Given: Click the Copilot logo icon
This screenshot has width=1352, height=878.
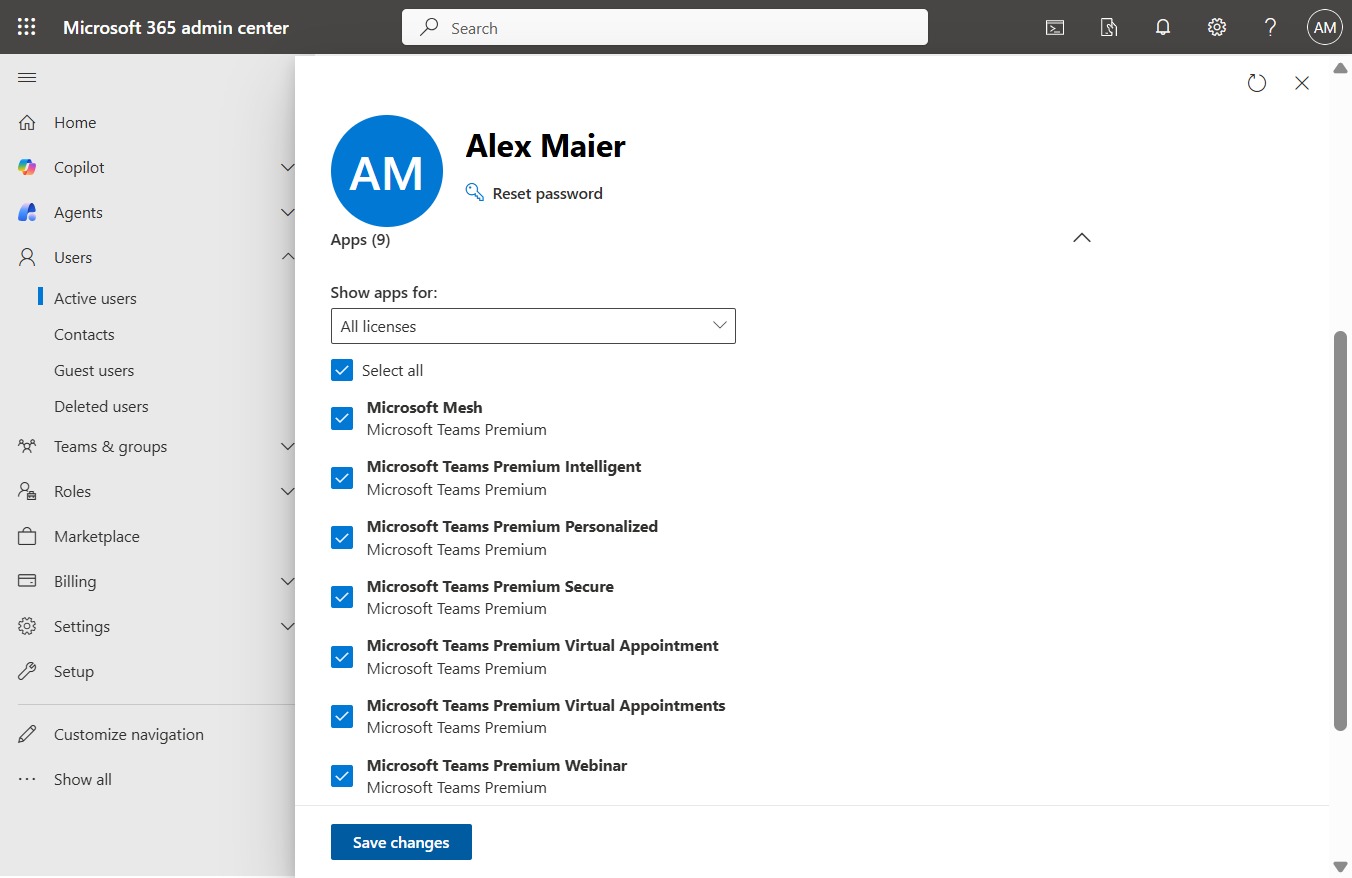Looking at the screenshot, I should click(x=27, y=167).
